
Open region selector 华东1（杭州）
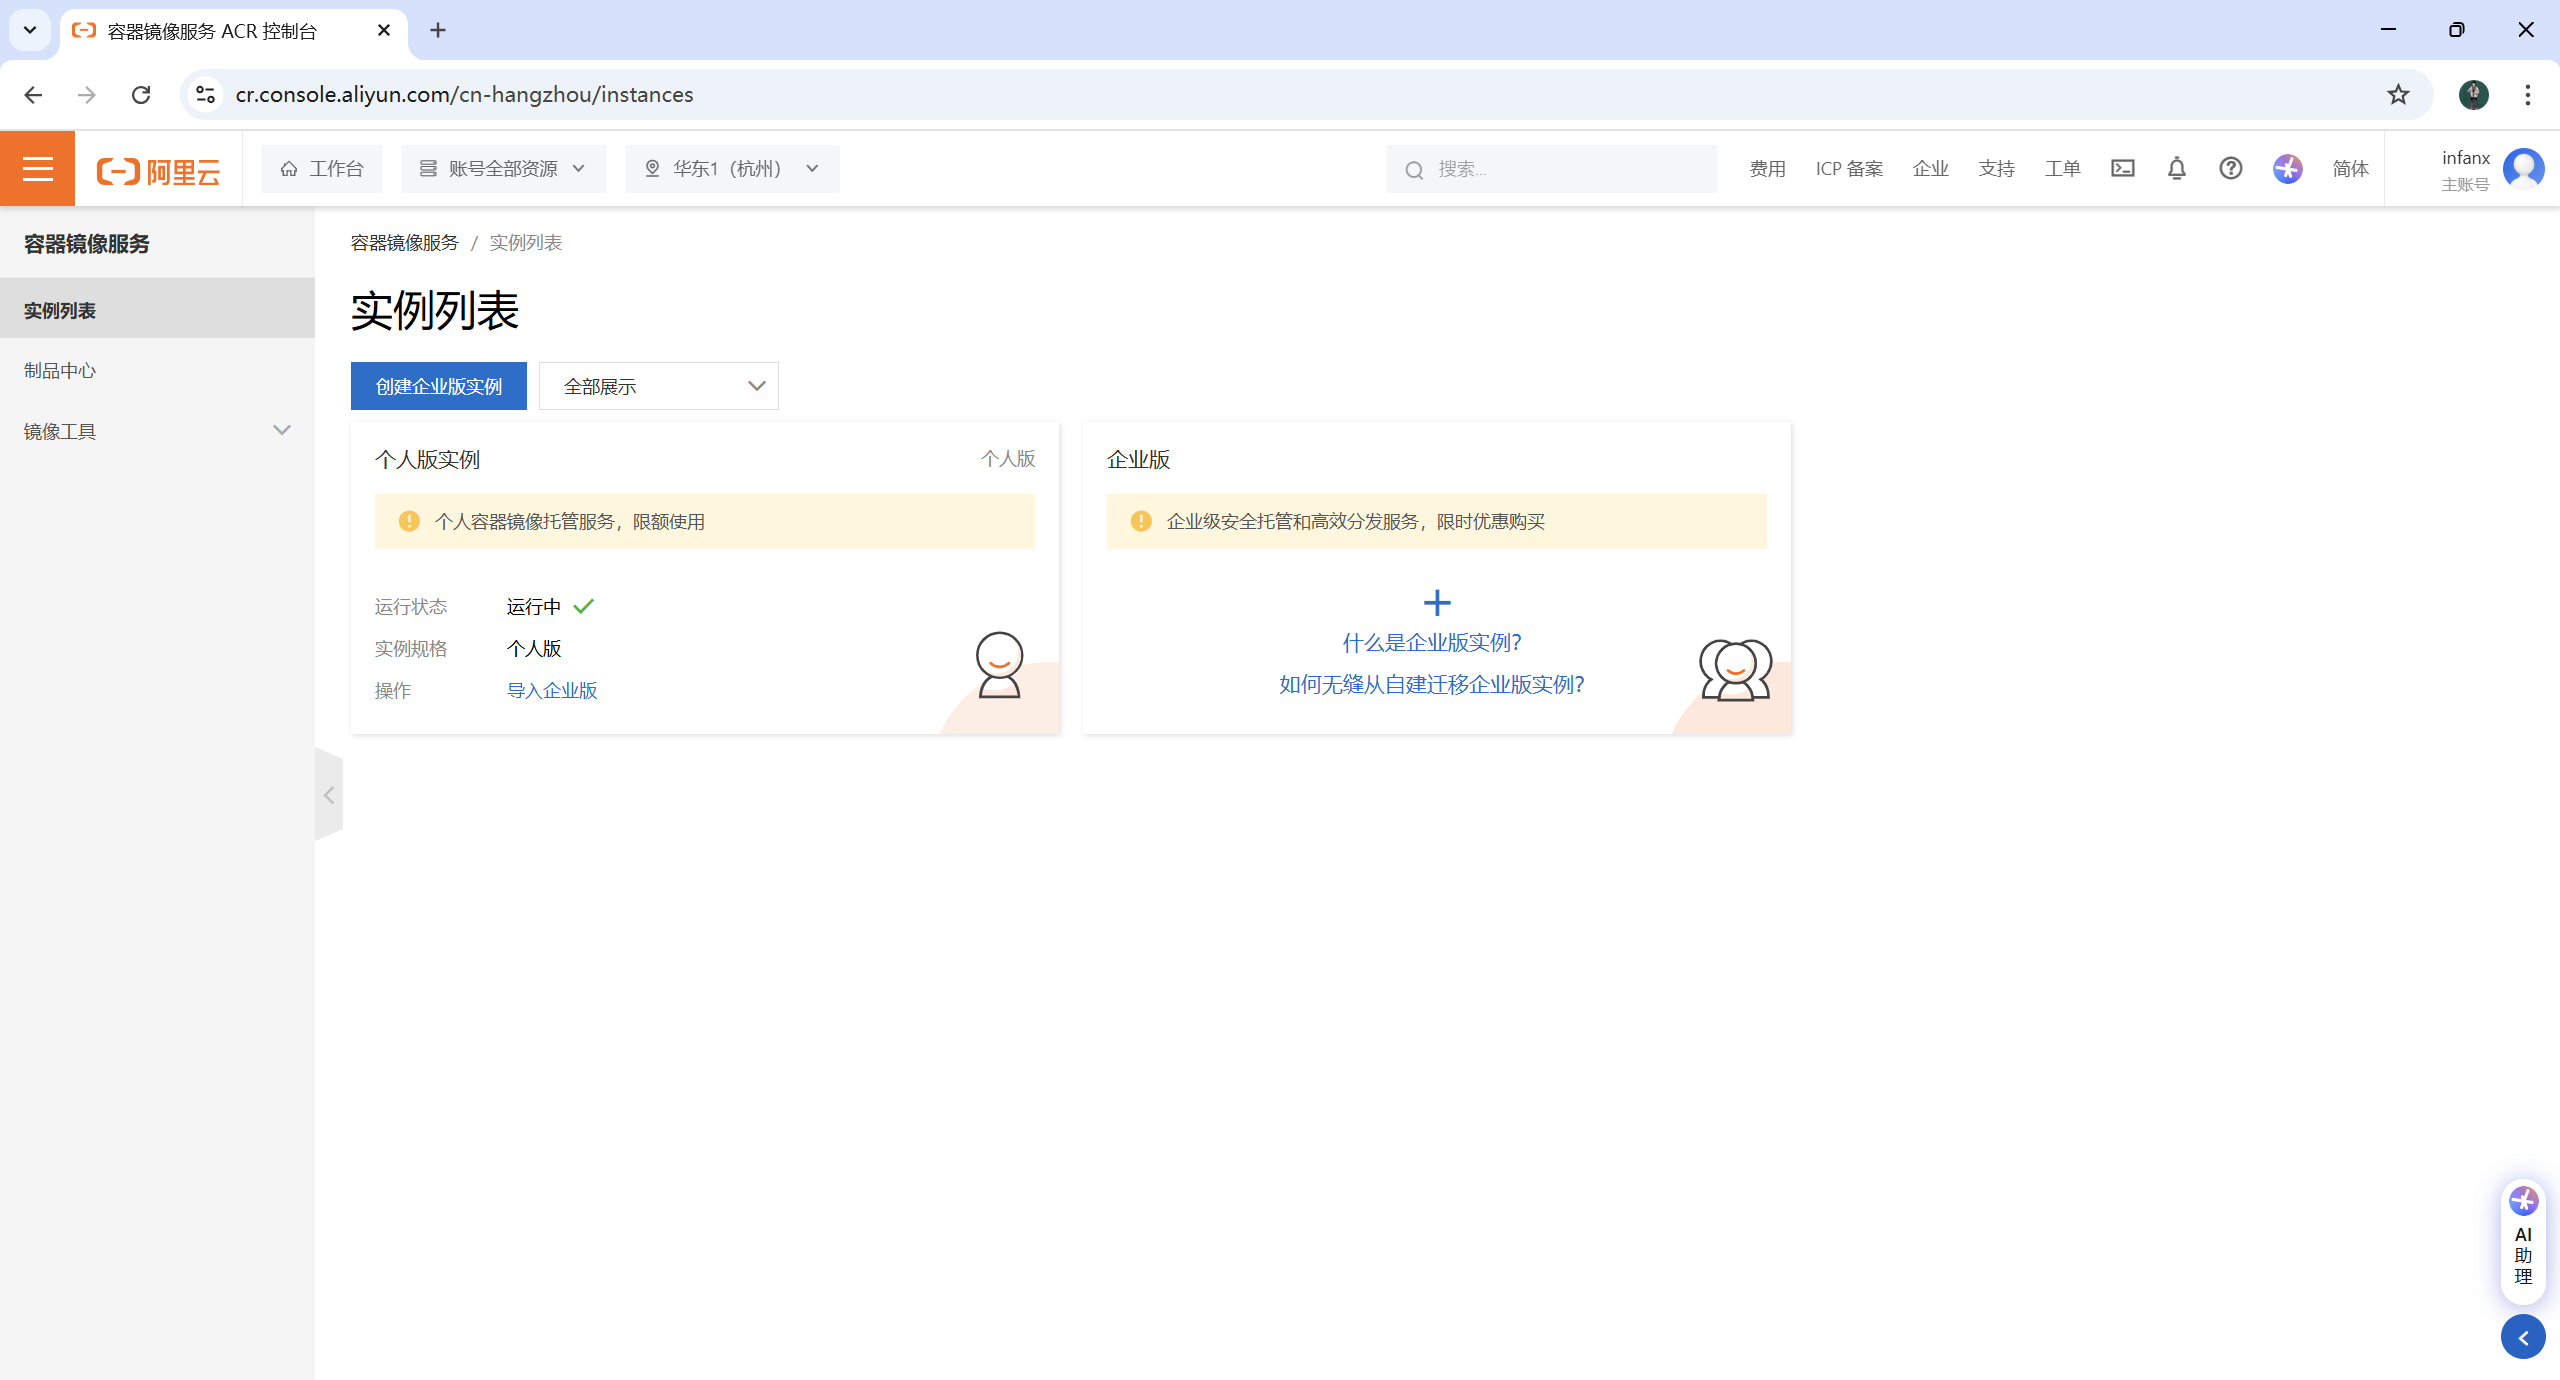point(732,169)
